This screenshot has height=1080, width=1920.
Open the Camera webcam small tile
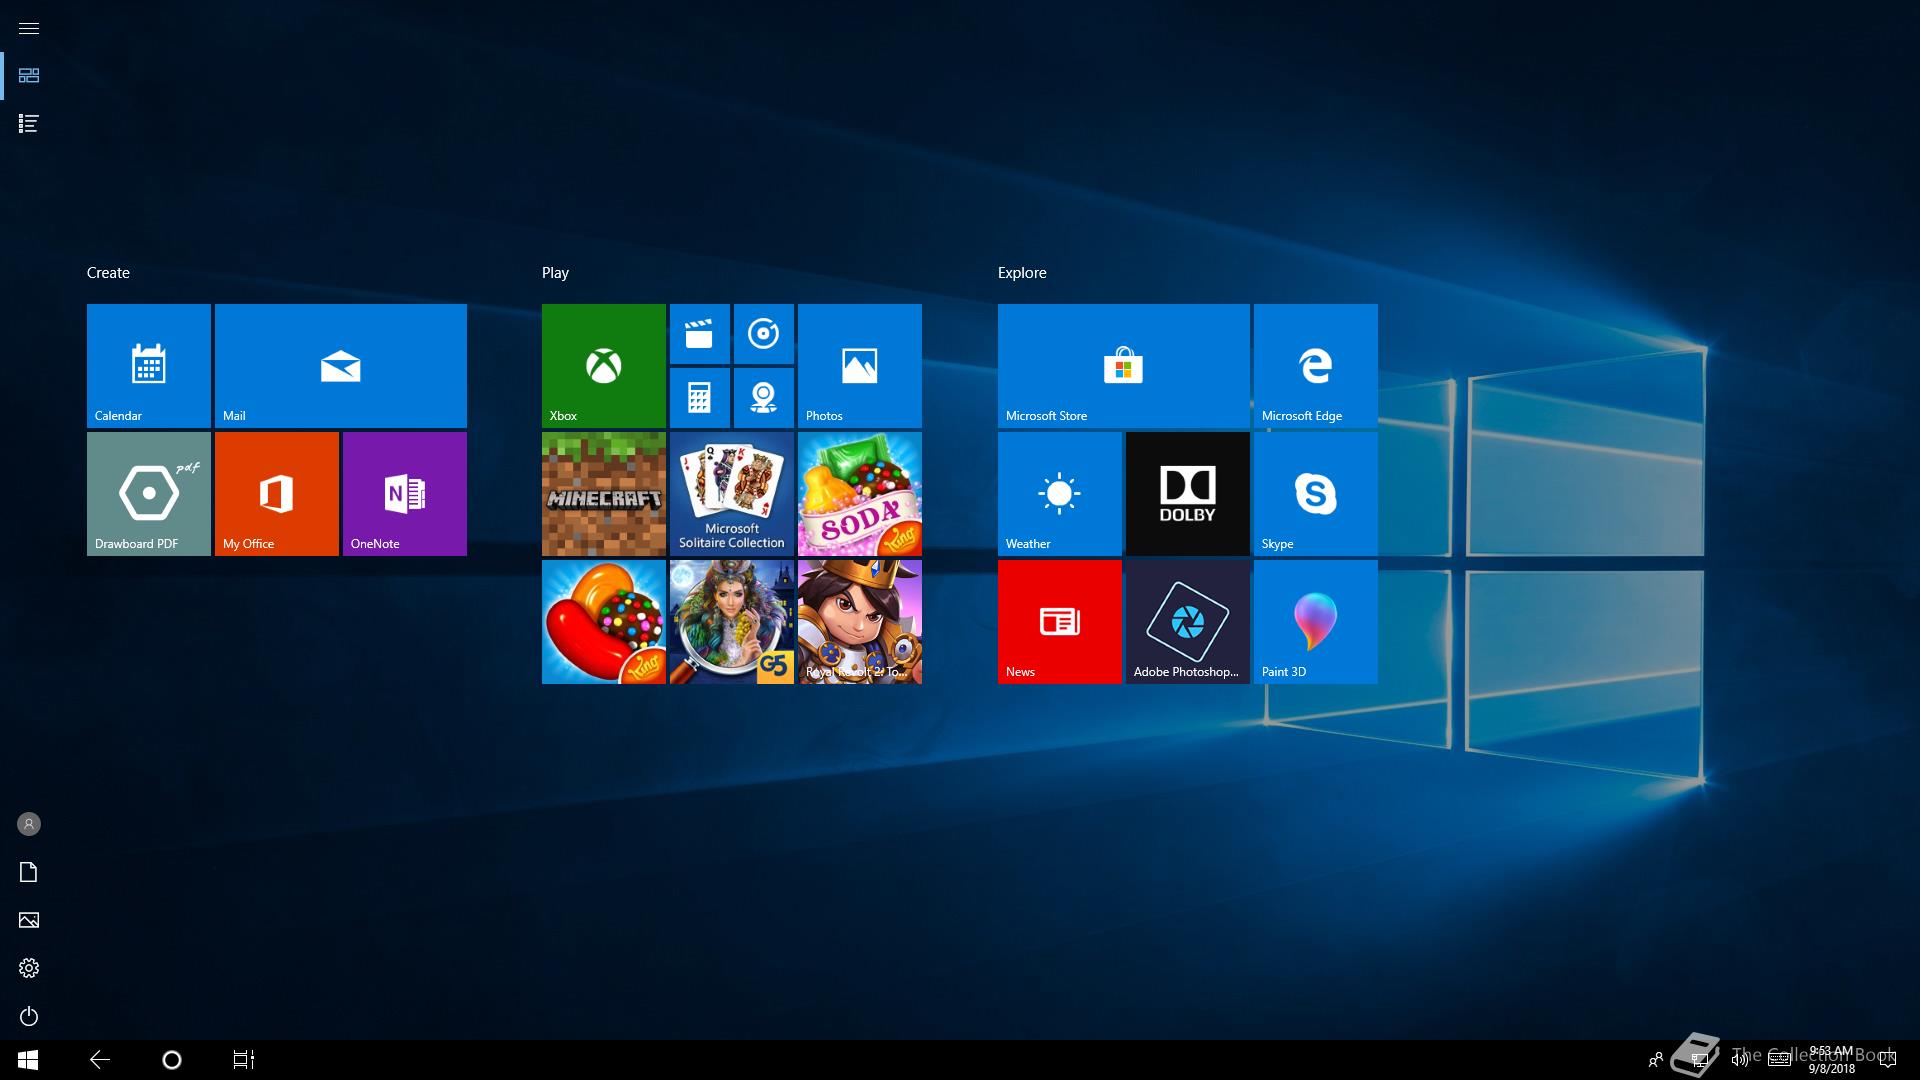click(x=764, y=398)
